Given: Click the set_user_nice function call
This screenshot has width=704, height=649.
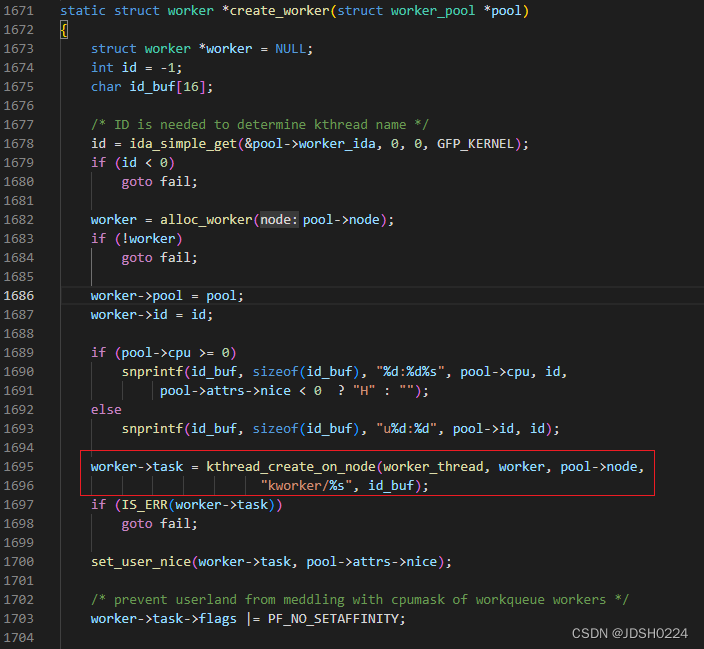Looking at the screenshot, I should [141, 562].
